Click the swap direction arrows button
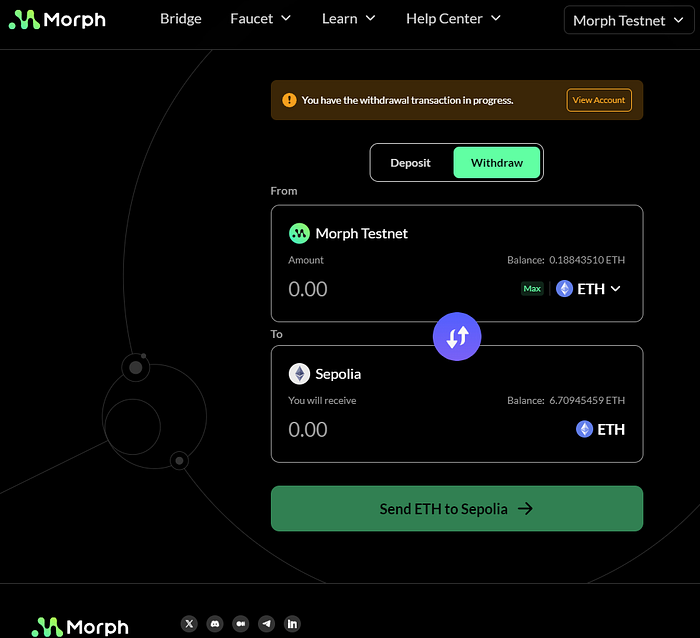This screenshot has height=638, width=700. [x=457, y=336]
